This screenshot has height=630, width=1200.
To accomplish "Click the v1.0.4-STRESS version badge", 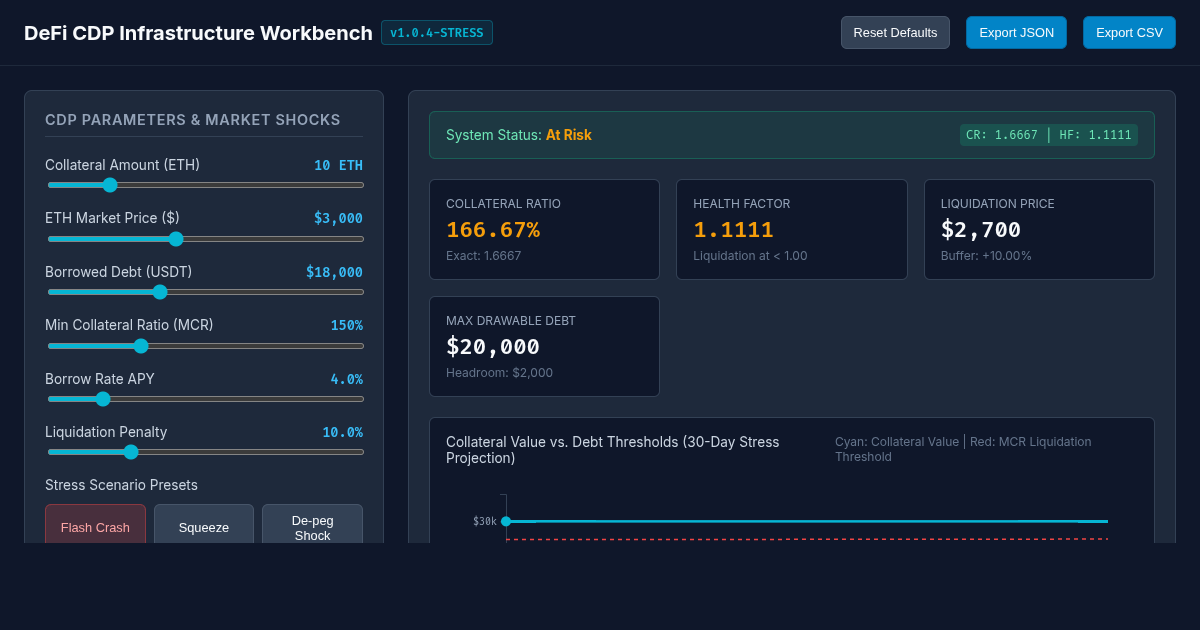I will (x=437, y=33).
